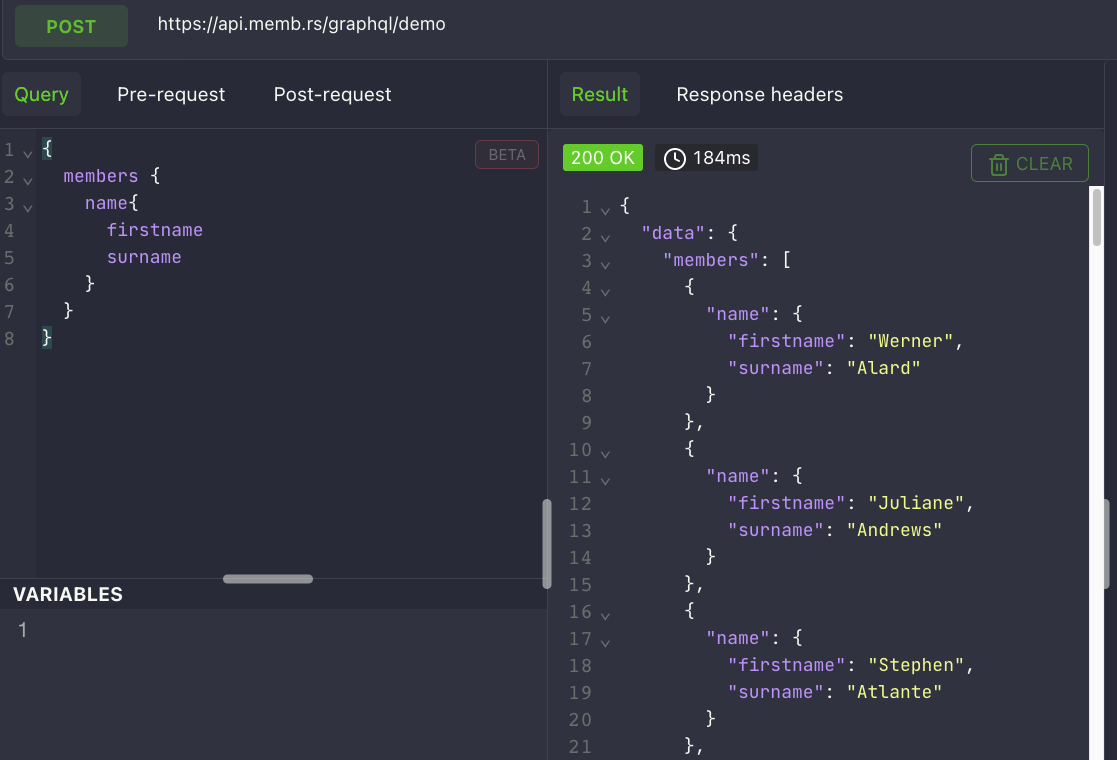Collapse "data" object on result line 2
This screenshot has height=760, width=1117.
(x=604, y=237)
